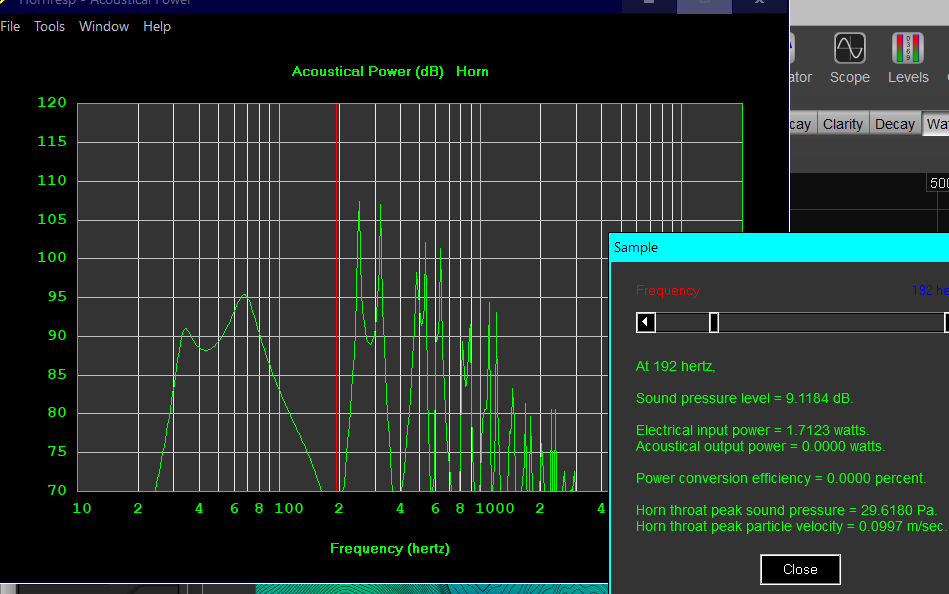Click the red frequency marker line on graph

tap(338, 297)
